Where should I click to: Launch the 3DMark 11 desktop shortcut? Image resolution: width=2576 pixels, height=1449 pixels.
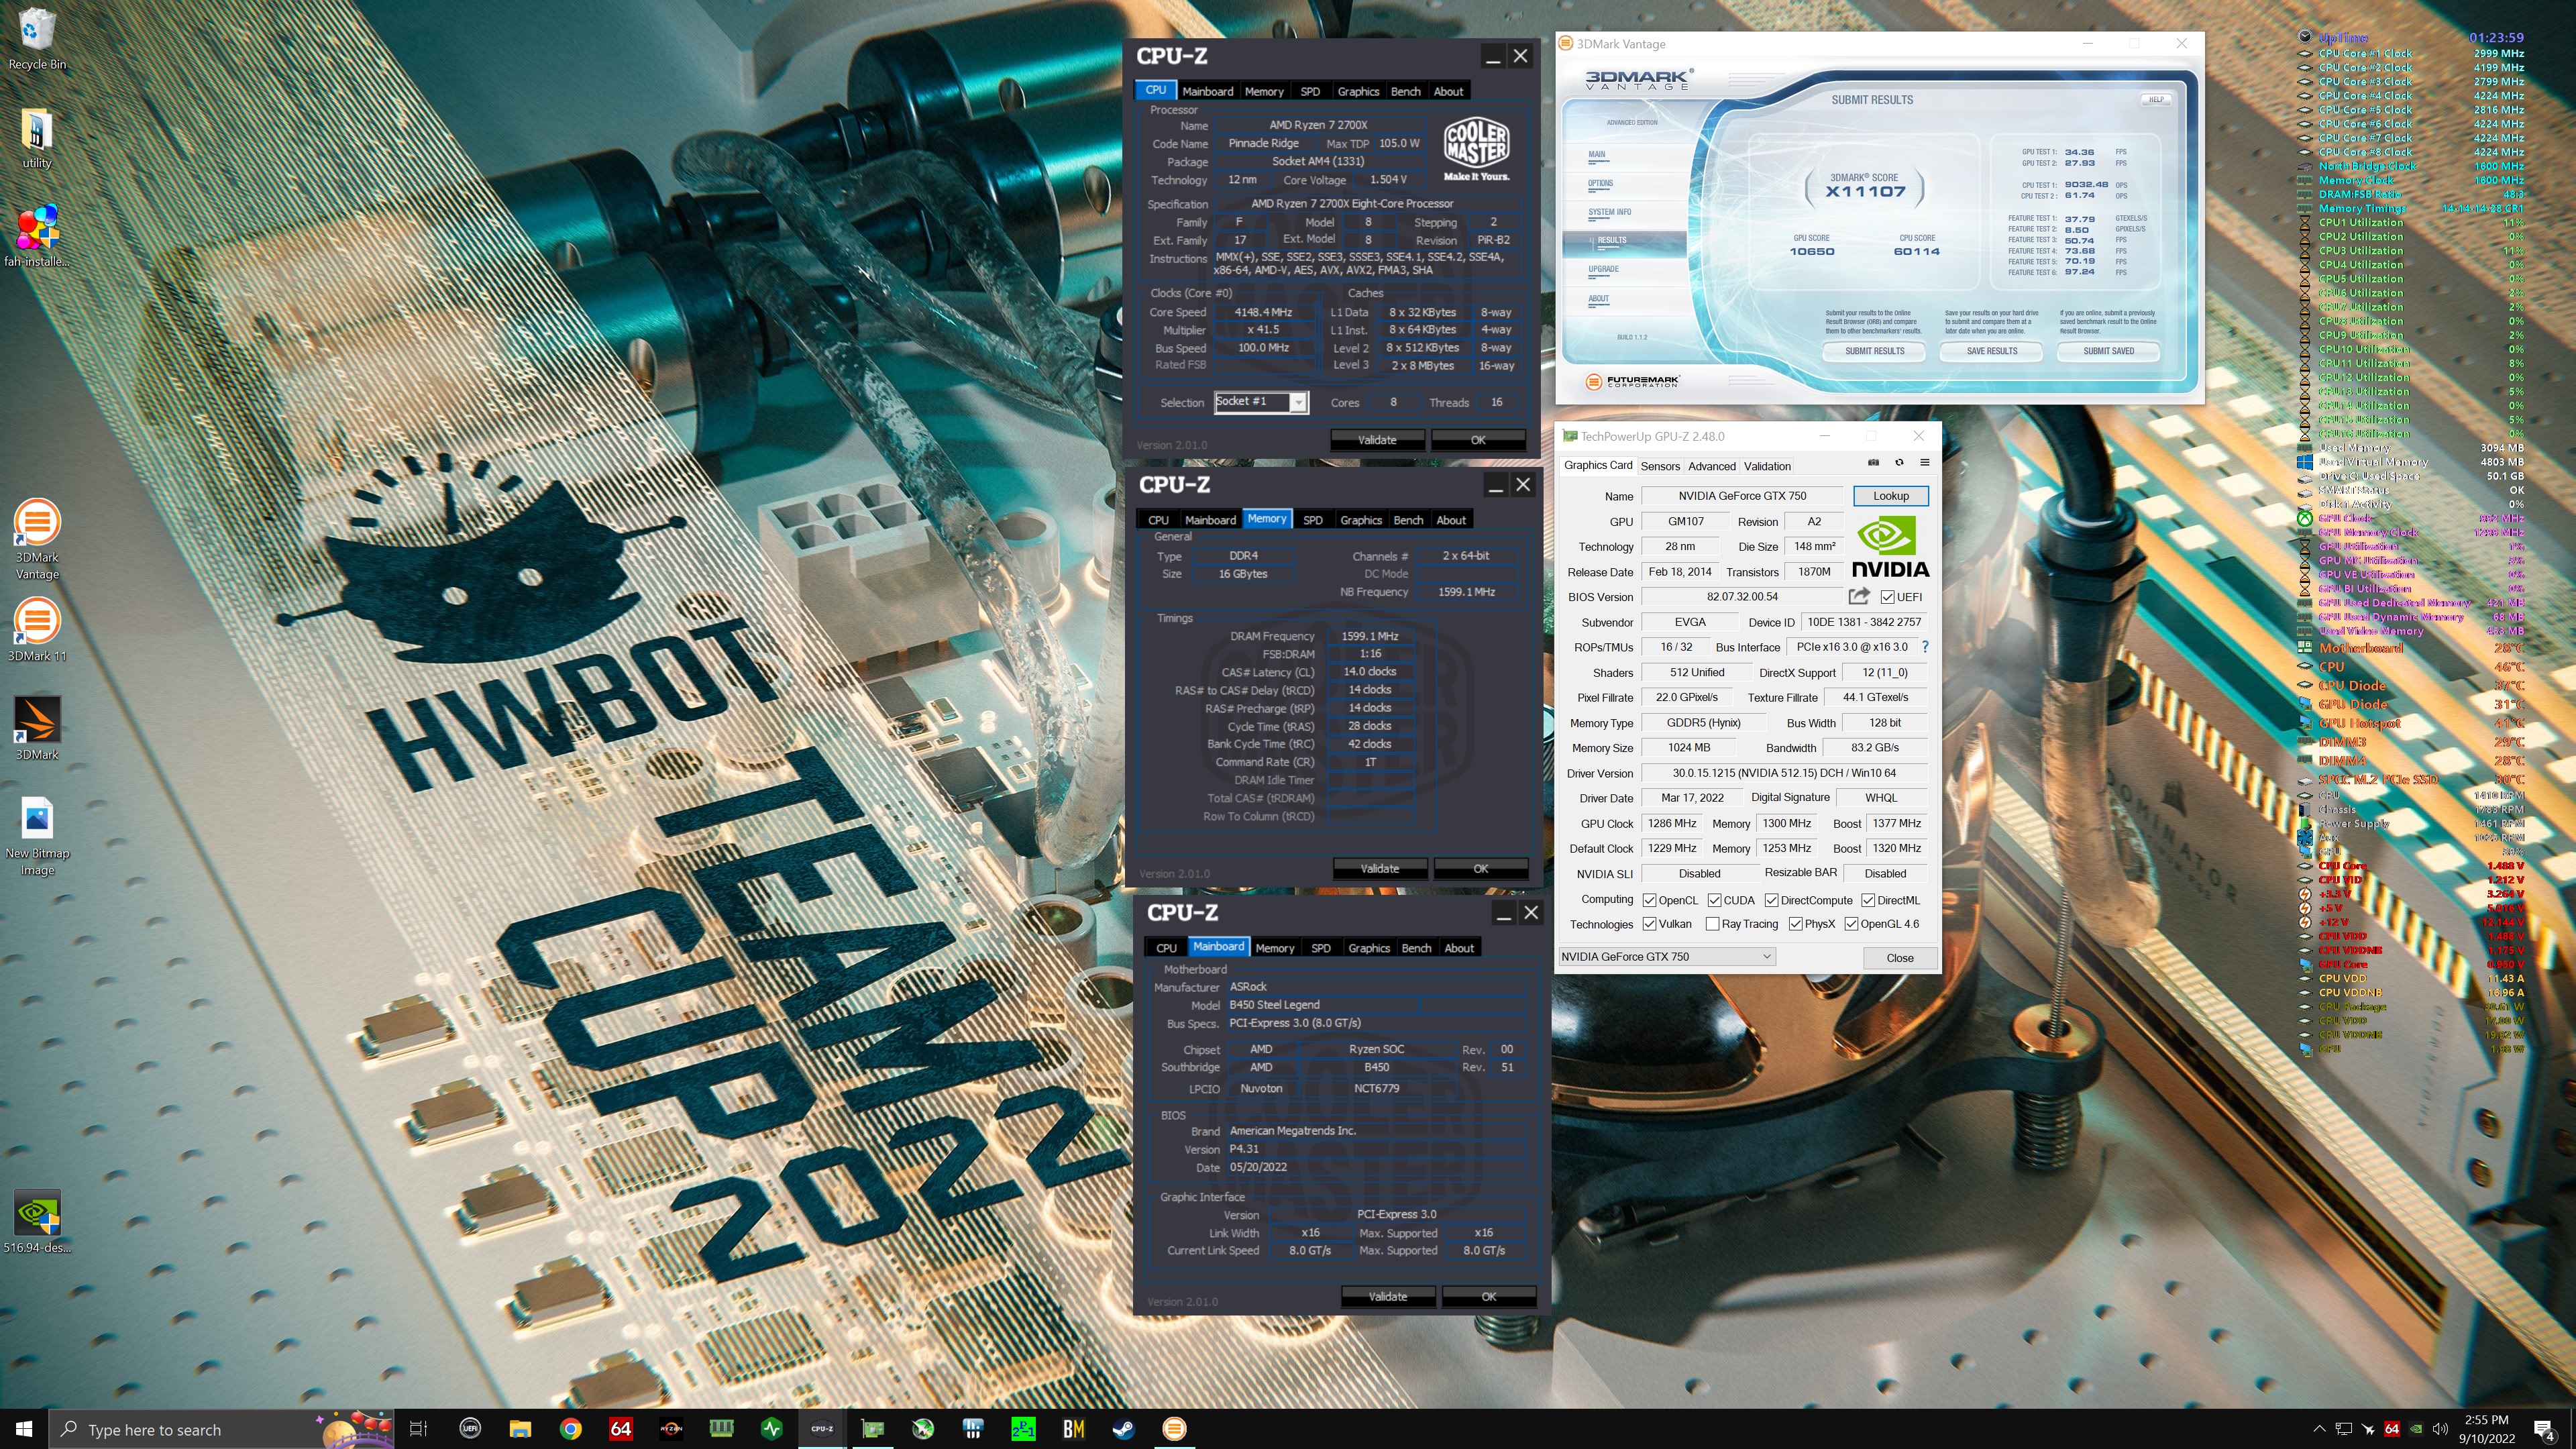pos(37,630)
